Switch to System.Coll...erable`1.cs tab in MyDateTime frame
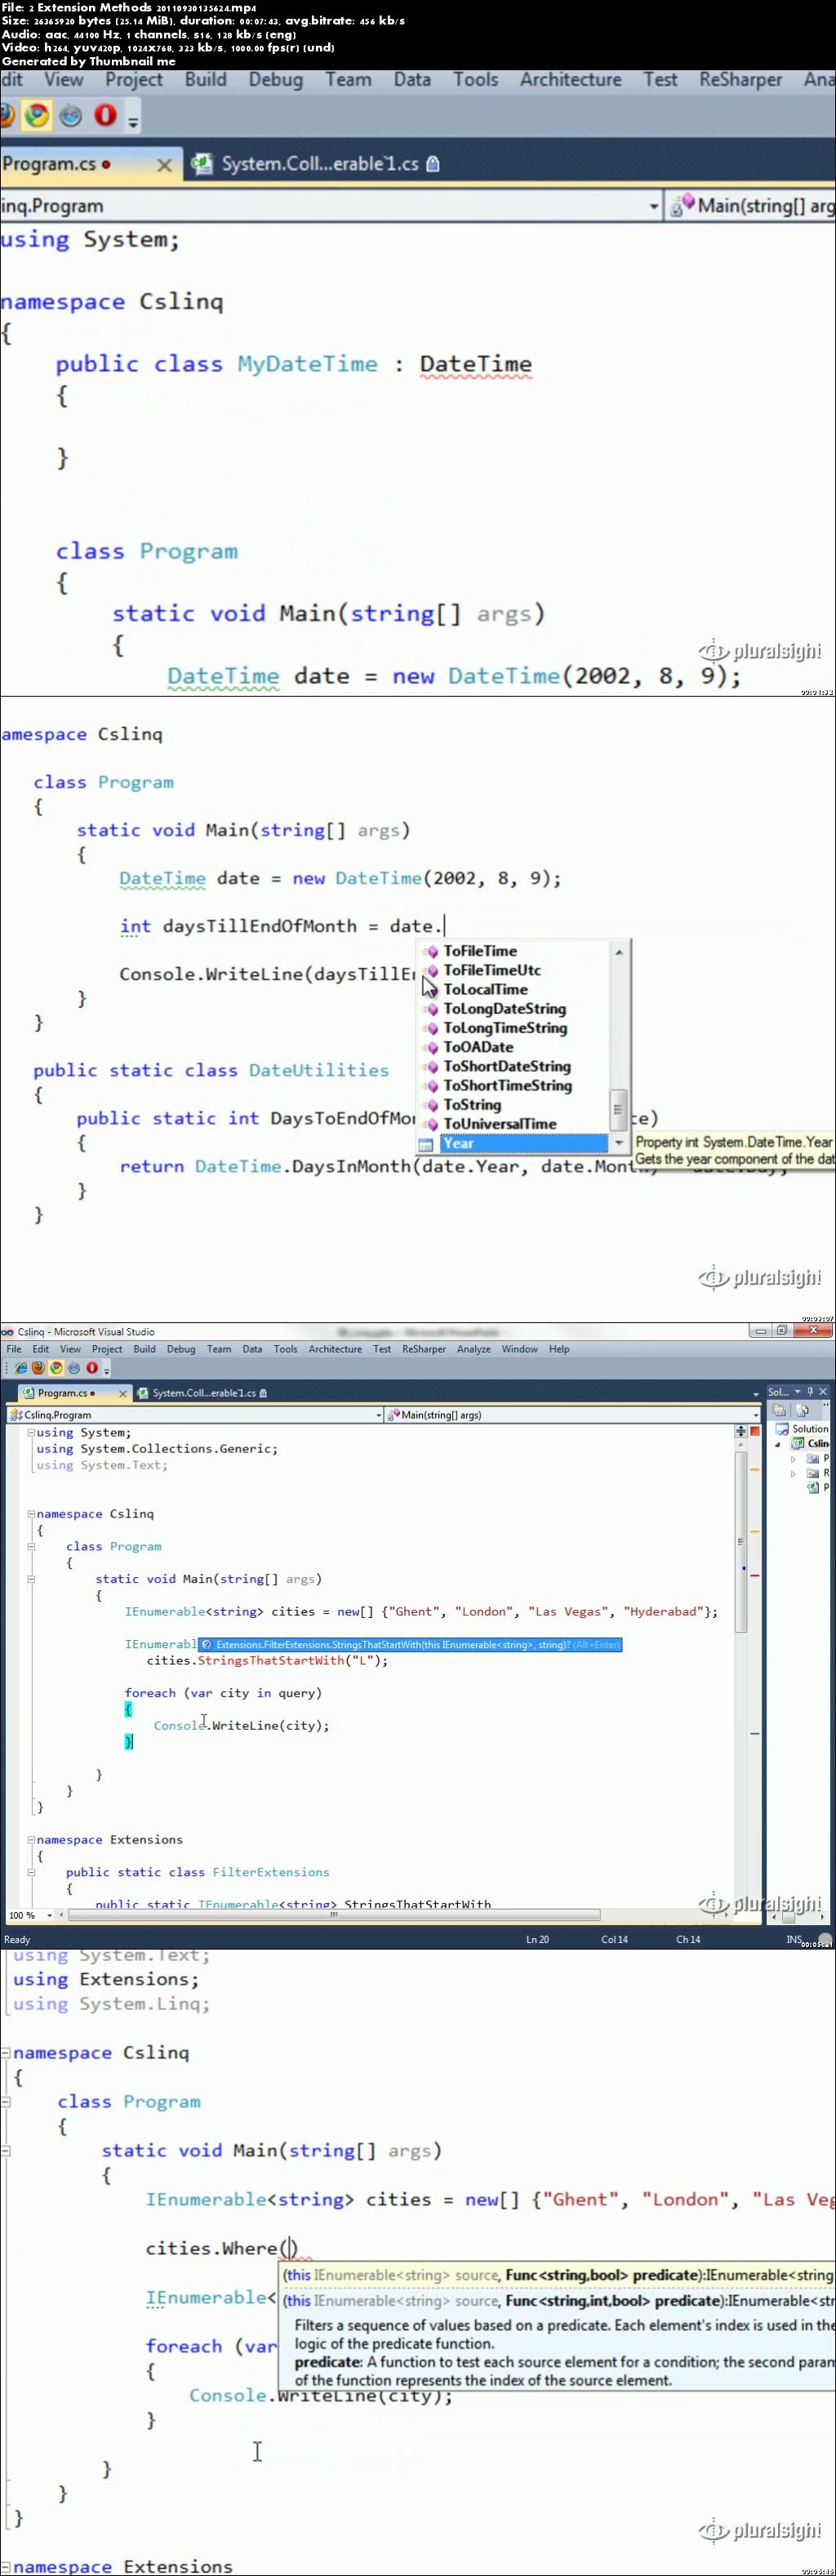836x2576 pixels. [315, 164]
